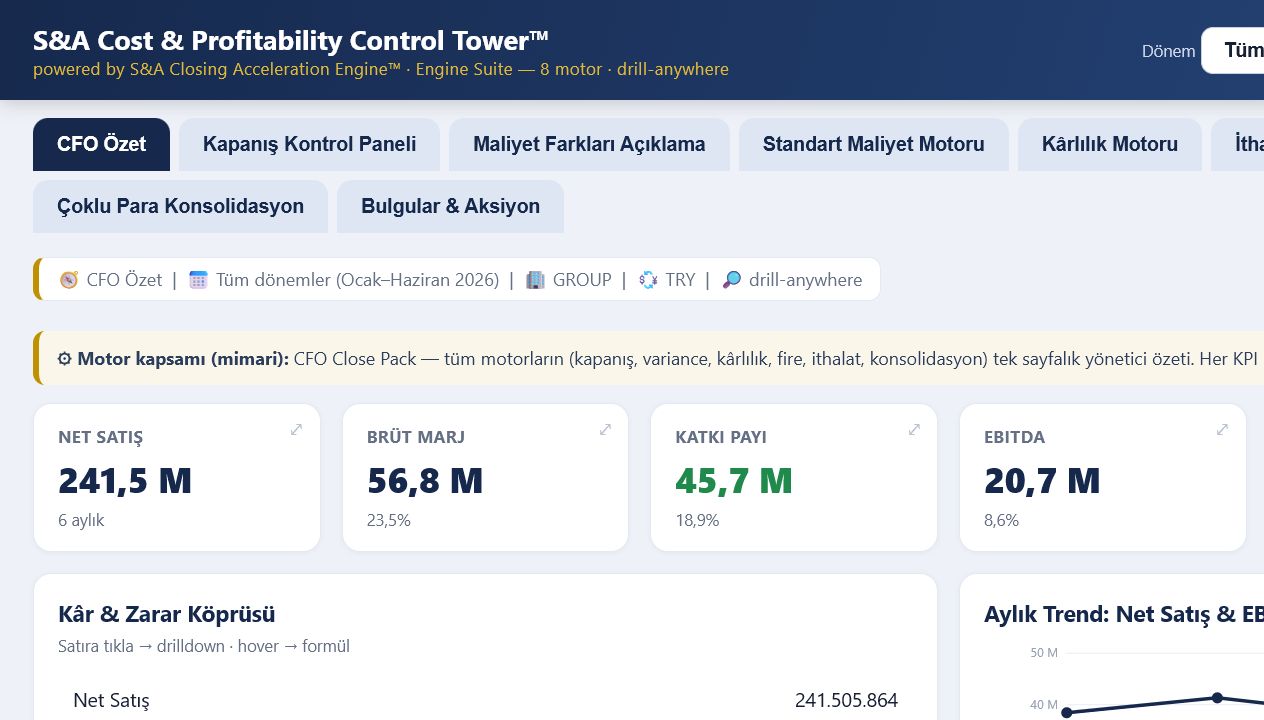
Task: Open the Çoklu Para Konsolidasyon tab
Action: point(180,206)
